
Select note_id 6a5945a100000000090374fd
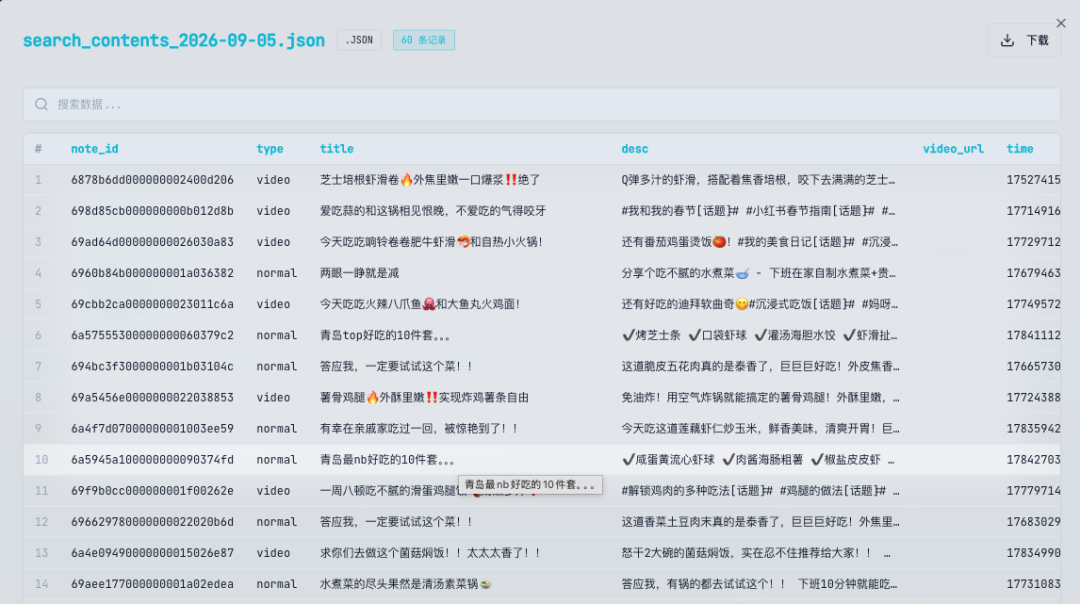click(152, 459)
